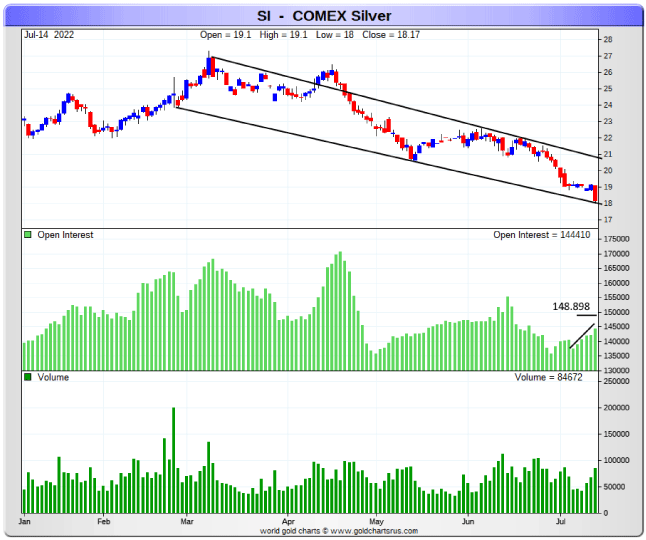The image size is (646, 540).
Task: Click the open interest axis label '175000'
Action: tap(616, 239)
